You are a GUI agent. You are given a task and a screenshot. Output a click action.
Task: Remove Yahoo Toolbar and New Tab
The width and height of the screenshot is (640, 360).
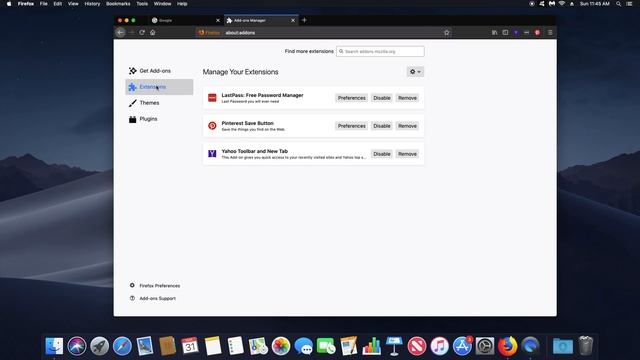(x=407, y=154)
